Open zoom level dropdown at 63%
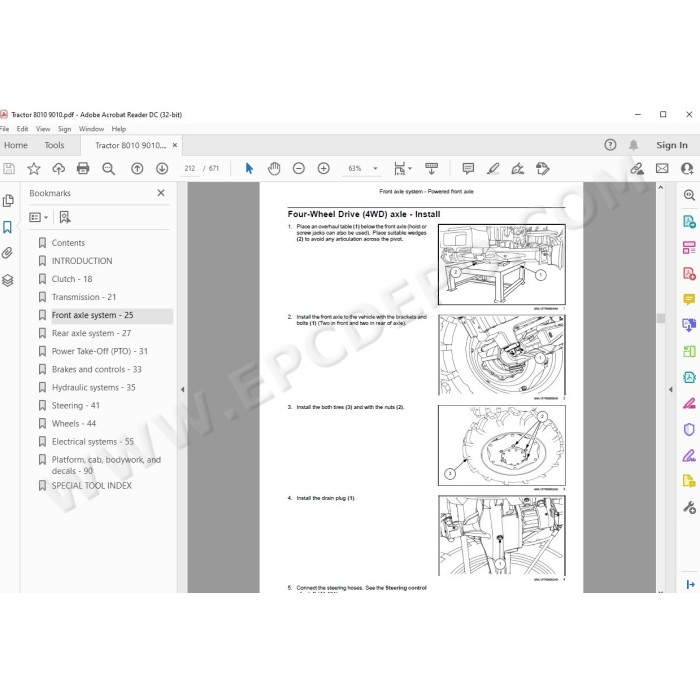This screenshot has width=700, height=700. click(375, 168)
